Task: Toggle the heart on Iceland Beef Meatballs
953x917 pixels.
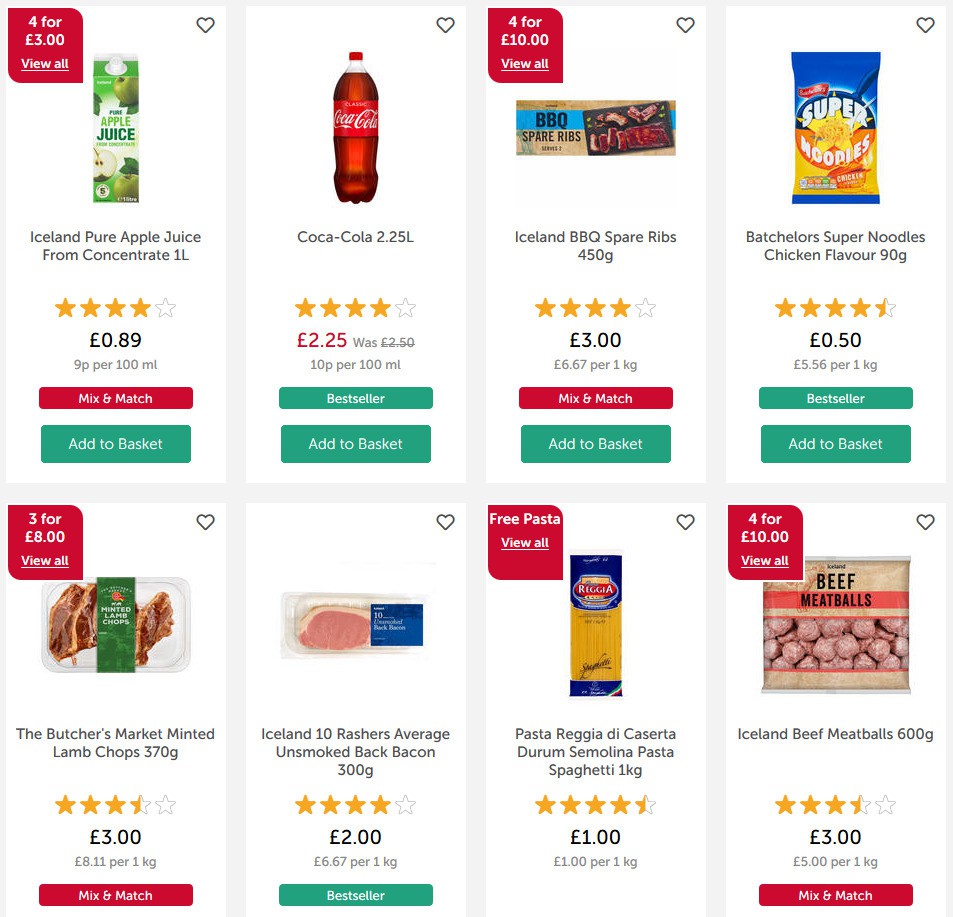Action: pyautogui.click(x=926, y=522)
